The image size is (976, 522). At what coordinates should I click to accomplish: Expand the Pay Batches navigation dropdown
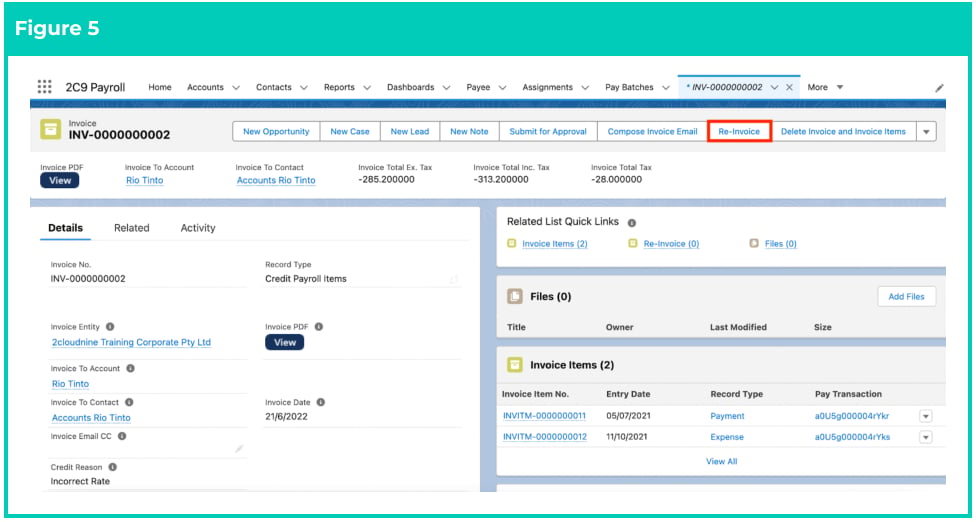665,88
